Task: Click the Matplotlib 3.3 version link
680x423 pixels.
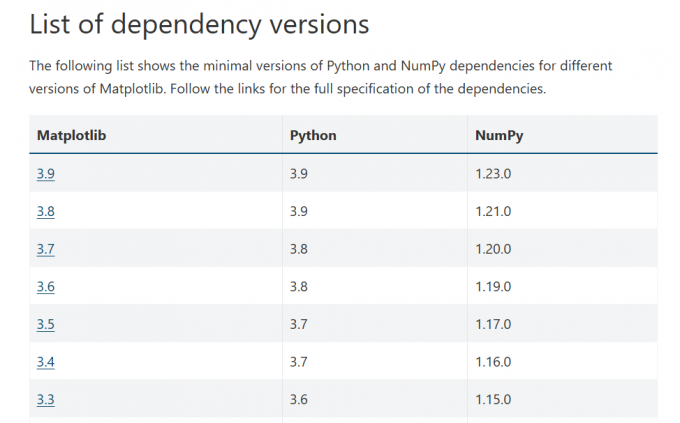Action: 46,399
